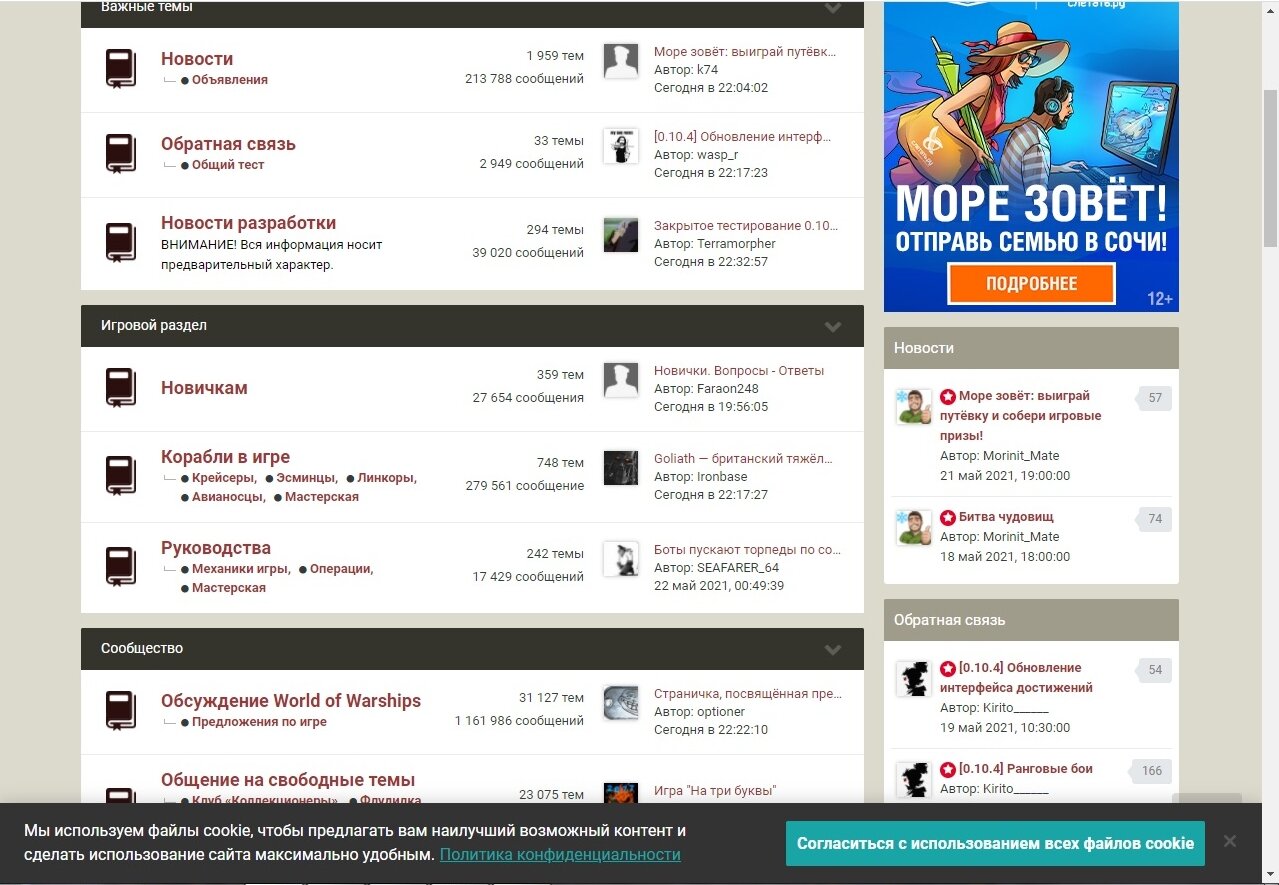Image resolution: width=1279 pixels, height=885 pixels.
Task: Open the Политика конфиденциальности link
Action: pos(560,855)
